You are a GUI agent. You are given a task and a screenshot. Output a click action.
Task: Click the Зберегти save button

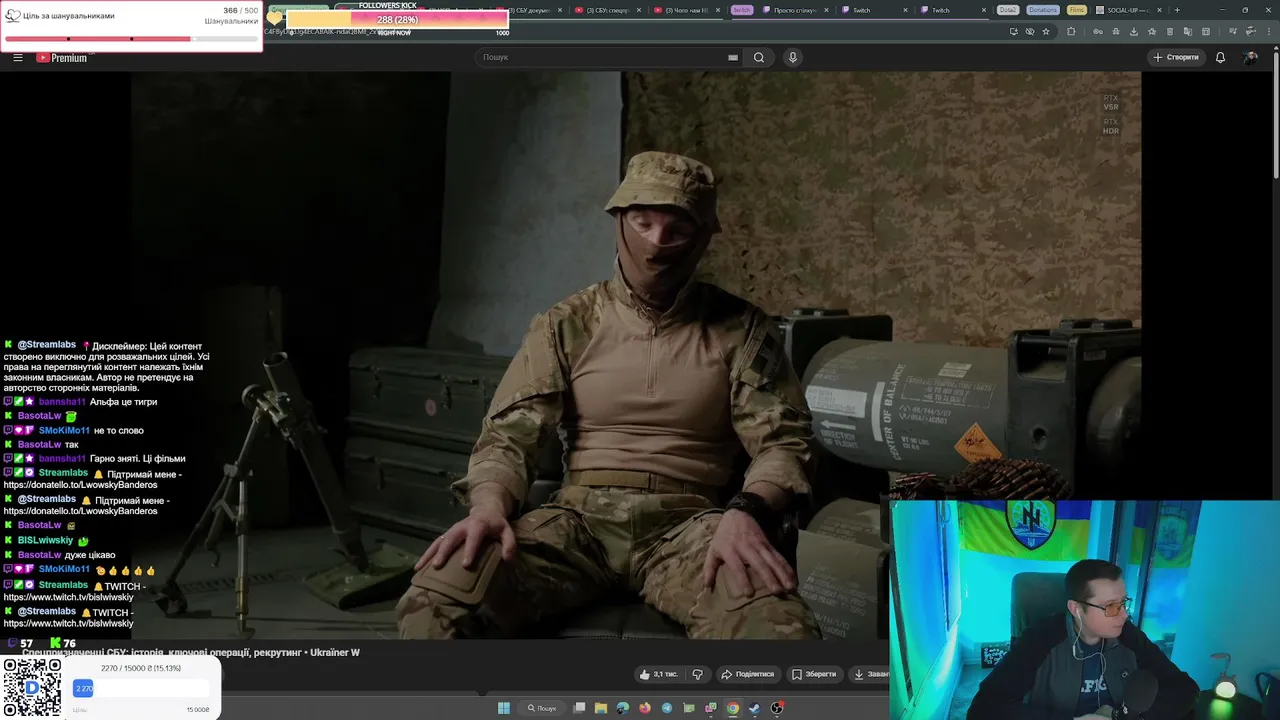pyautogui.click(x=814, y=674)
